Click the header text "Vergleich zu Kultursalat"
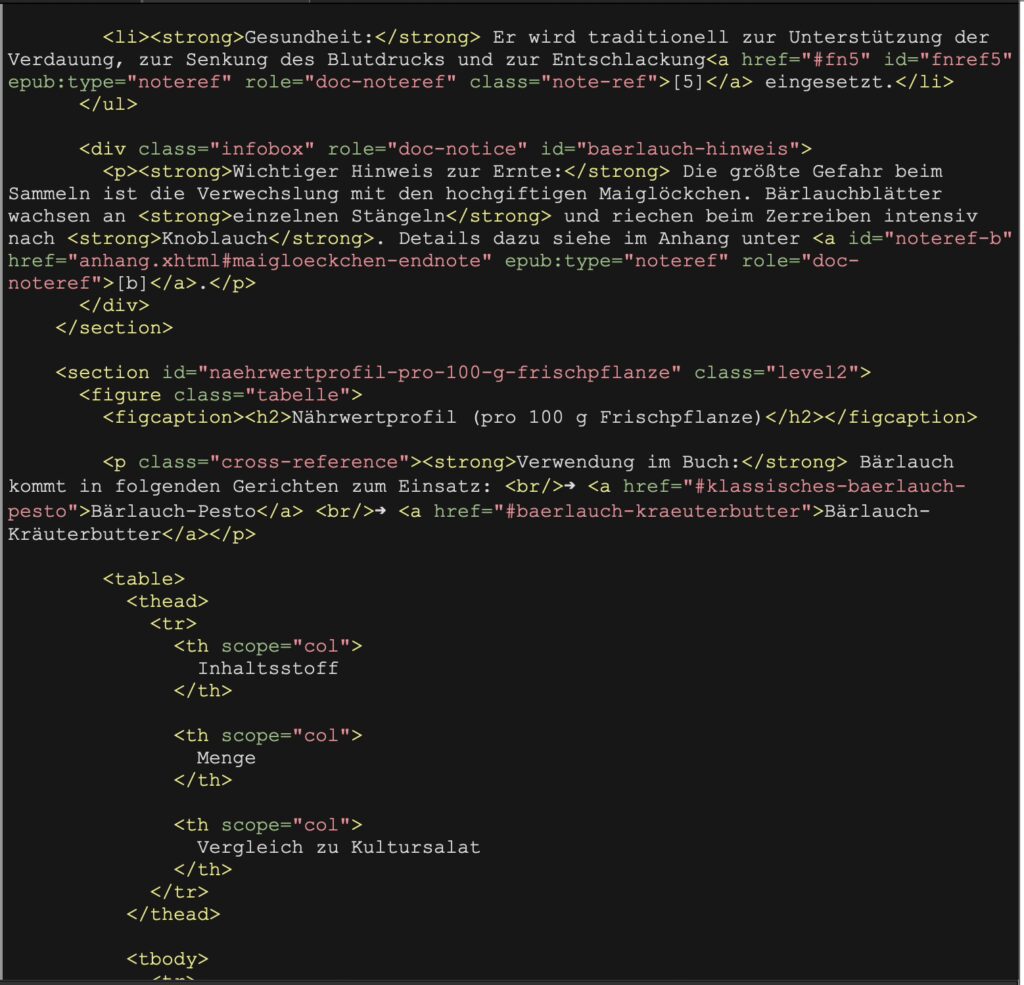1024x985 pixels. [338, 847]
